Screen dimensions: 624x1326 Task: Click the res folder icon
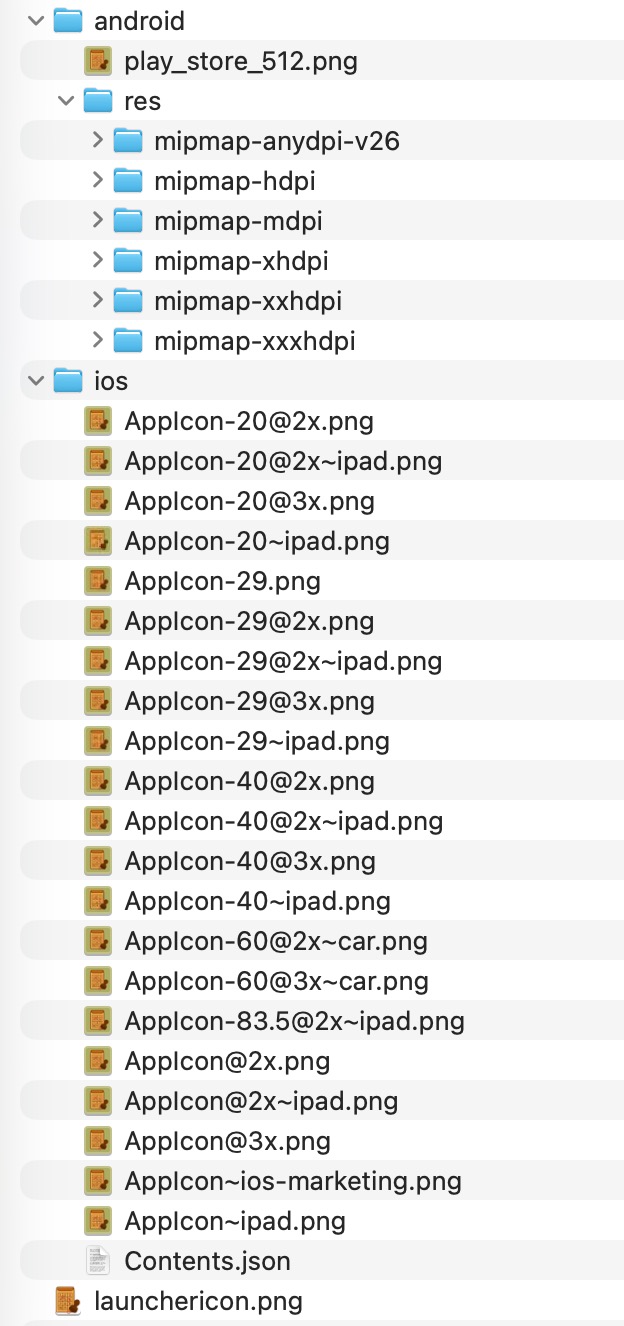[x=98, y=101]
